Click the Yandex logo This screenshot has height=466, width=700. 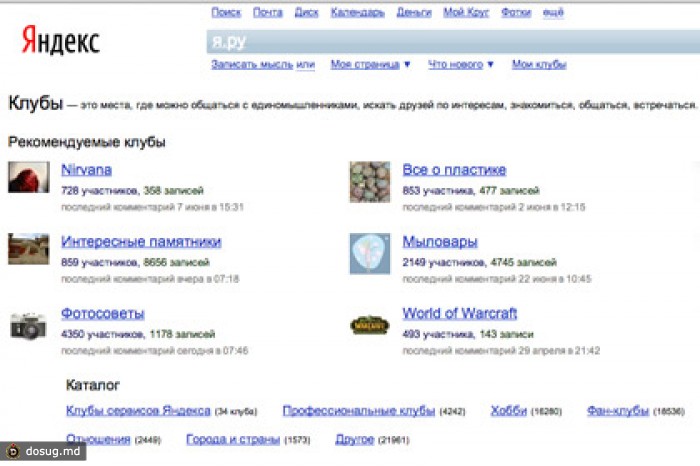[x=60, y=42]
